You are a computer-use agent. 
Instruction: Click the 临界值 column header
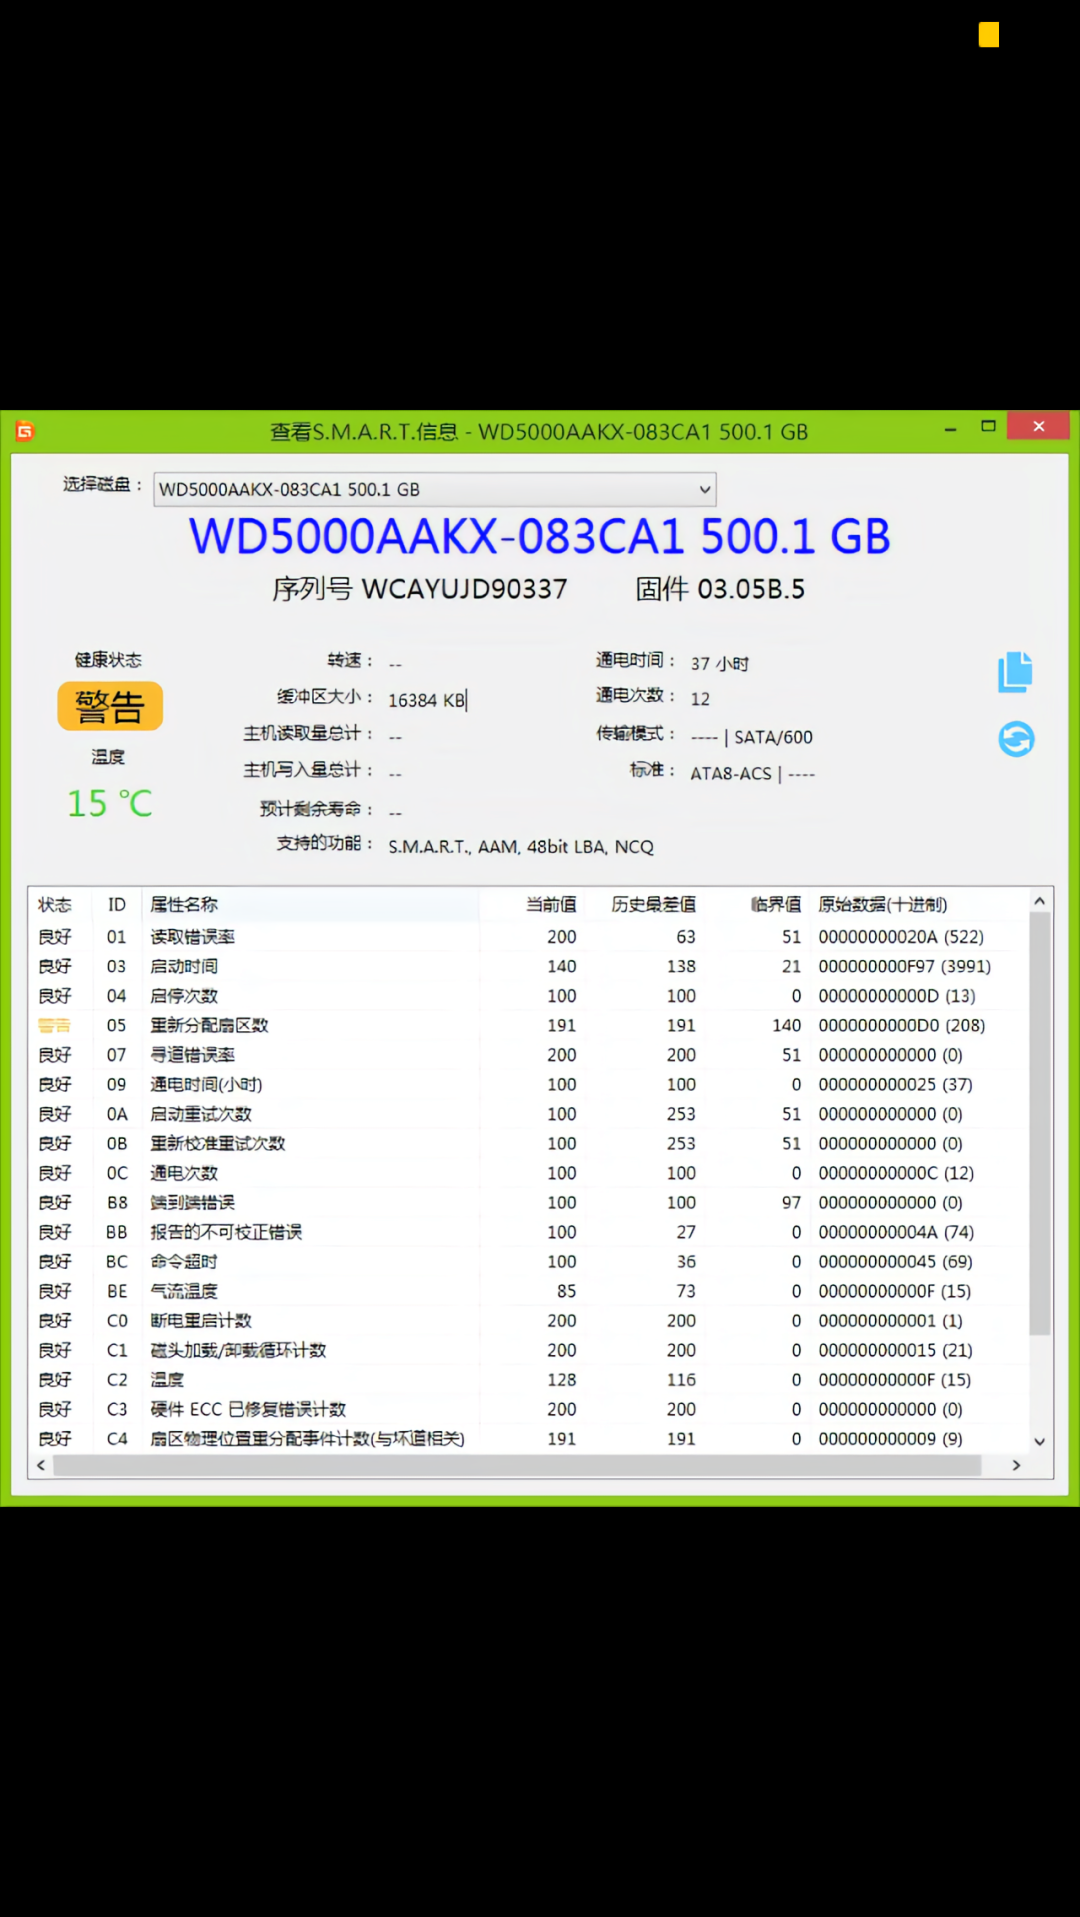776,905
